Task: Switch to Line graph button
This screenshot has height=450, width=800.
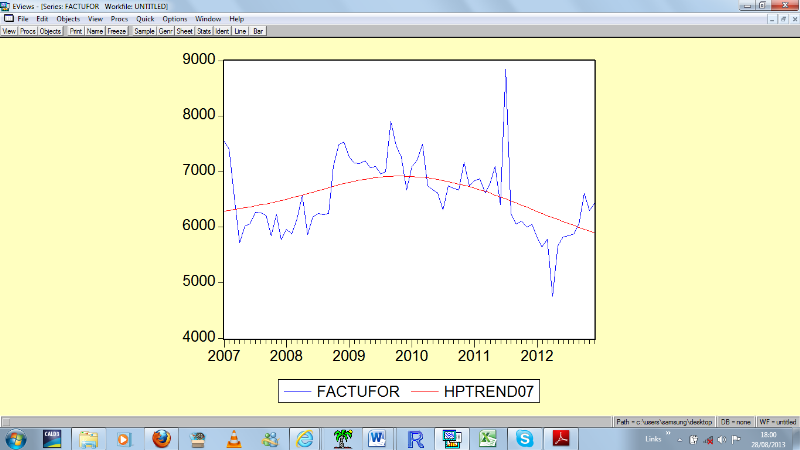Action: [240, 31]
